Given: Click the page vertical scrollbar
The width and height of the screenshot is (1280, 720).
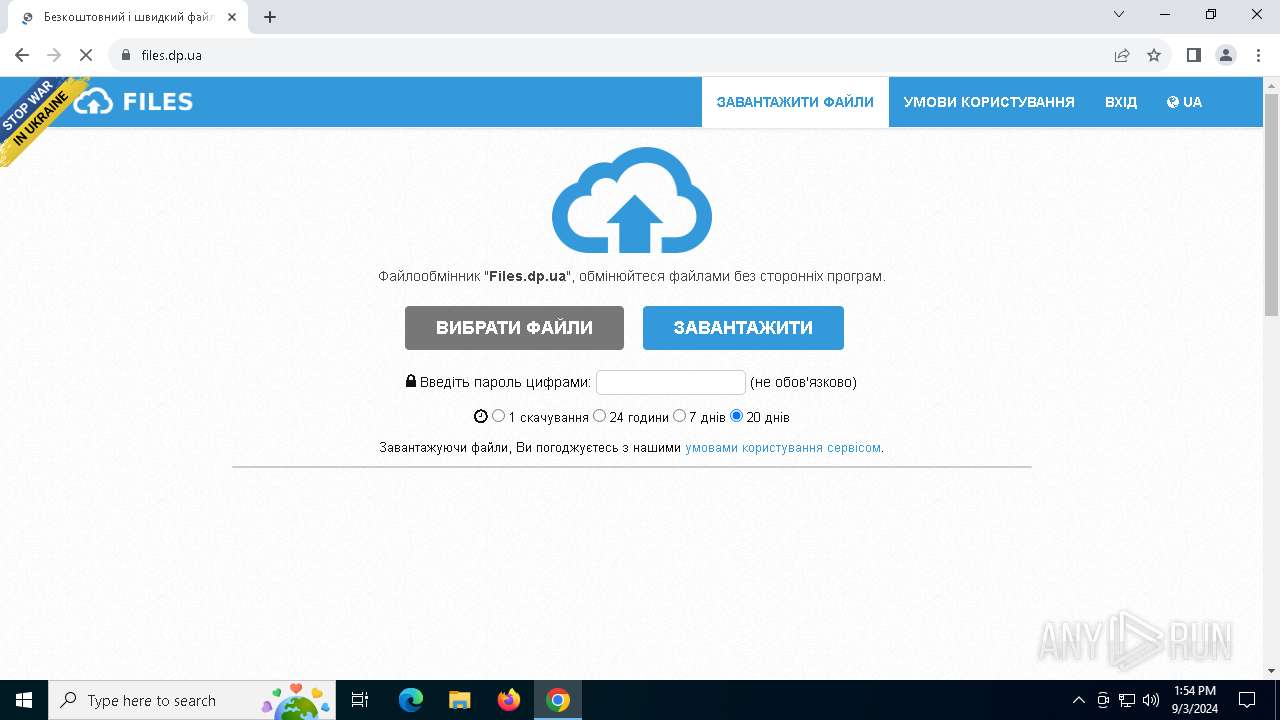Looking at the screenshot, I should point(1271,205).
